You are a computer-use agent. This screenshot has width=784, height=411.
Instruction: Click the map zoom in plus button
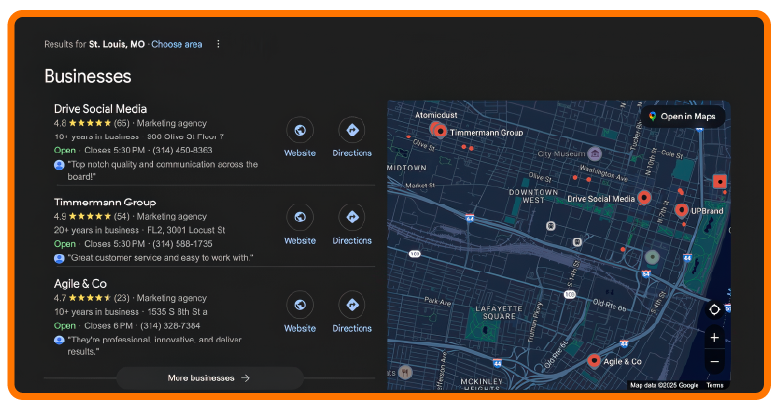point(714,338)
